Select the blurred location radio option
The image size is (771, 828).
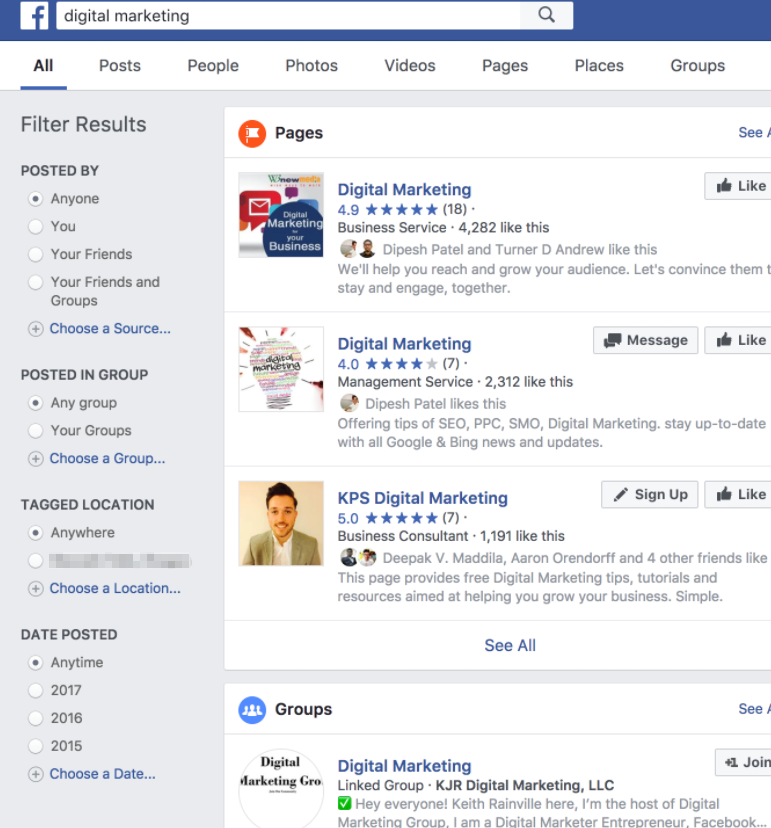(x=35, y=561)
